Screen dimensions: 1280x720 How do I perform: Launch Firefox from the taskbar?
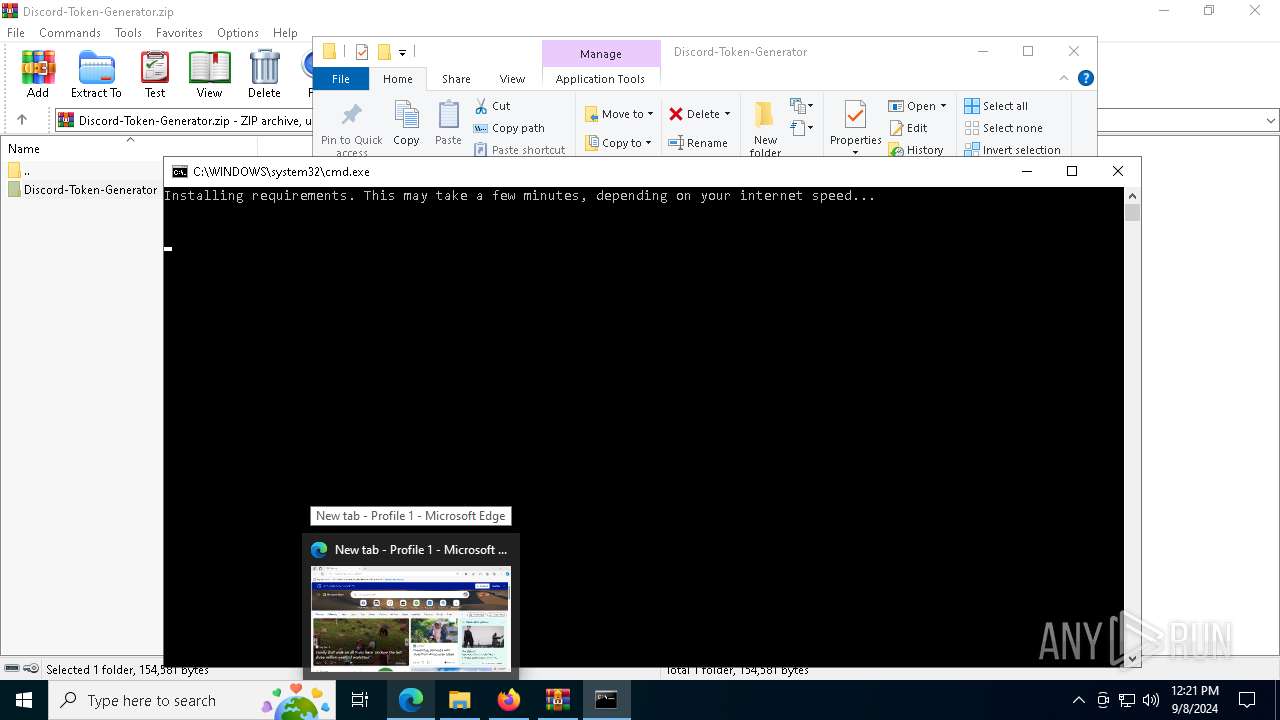[509, 700]
